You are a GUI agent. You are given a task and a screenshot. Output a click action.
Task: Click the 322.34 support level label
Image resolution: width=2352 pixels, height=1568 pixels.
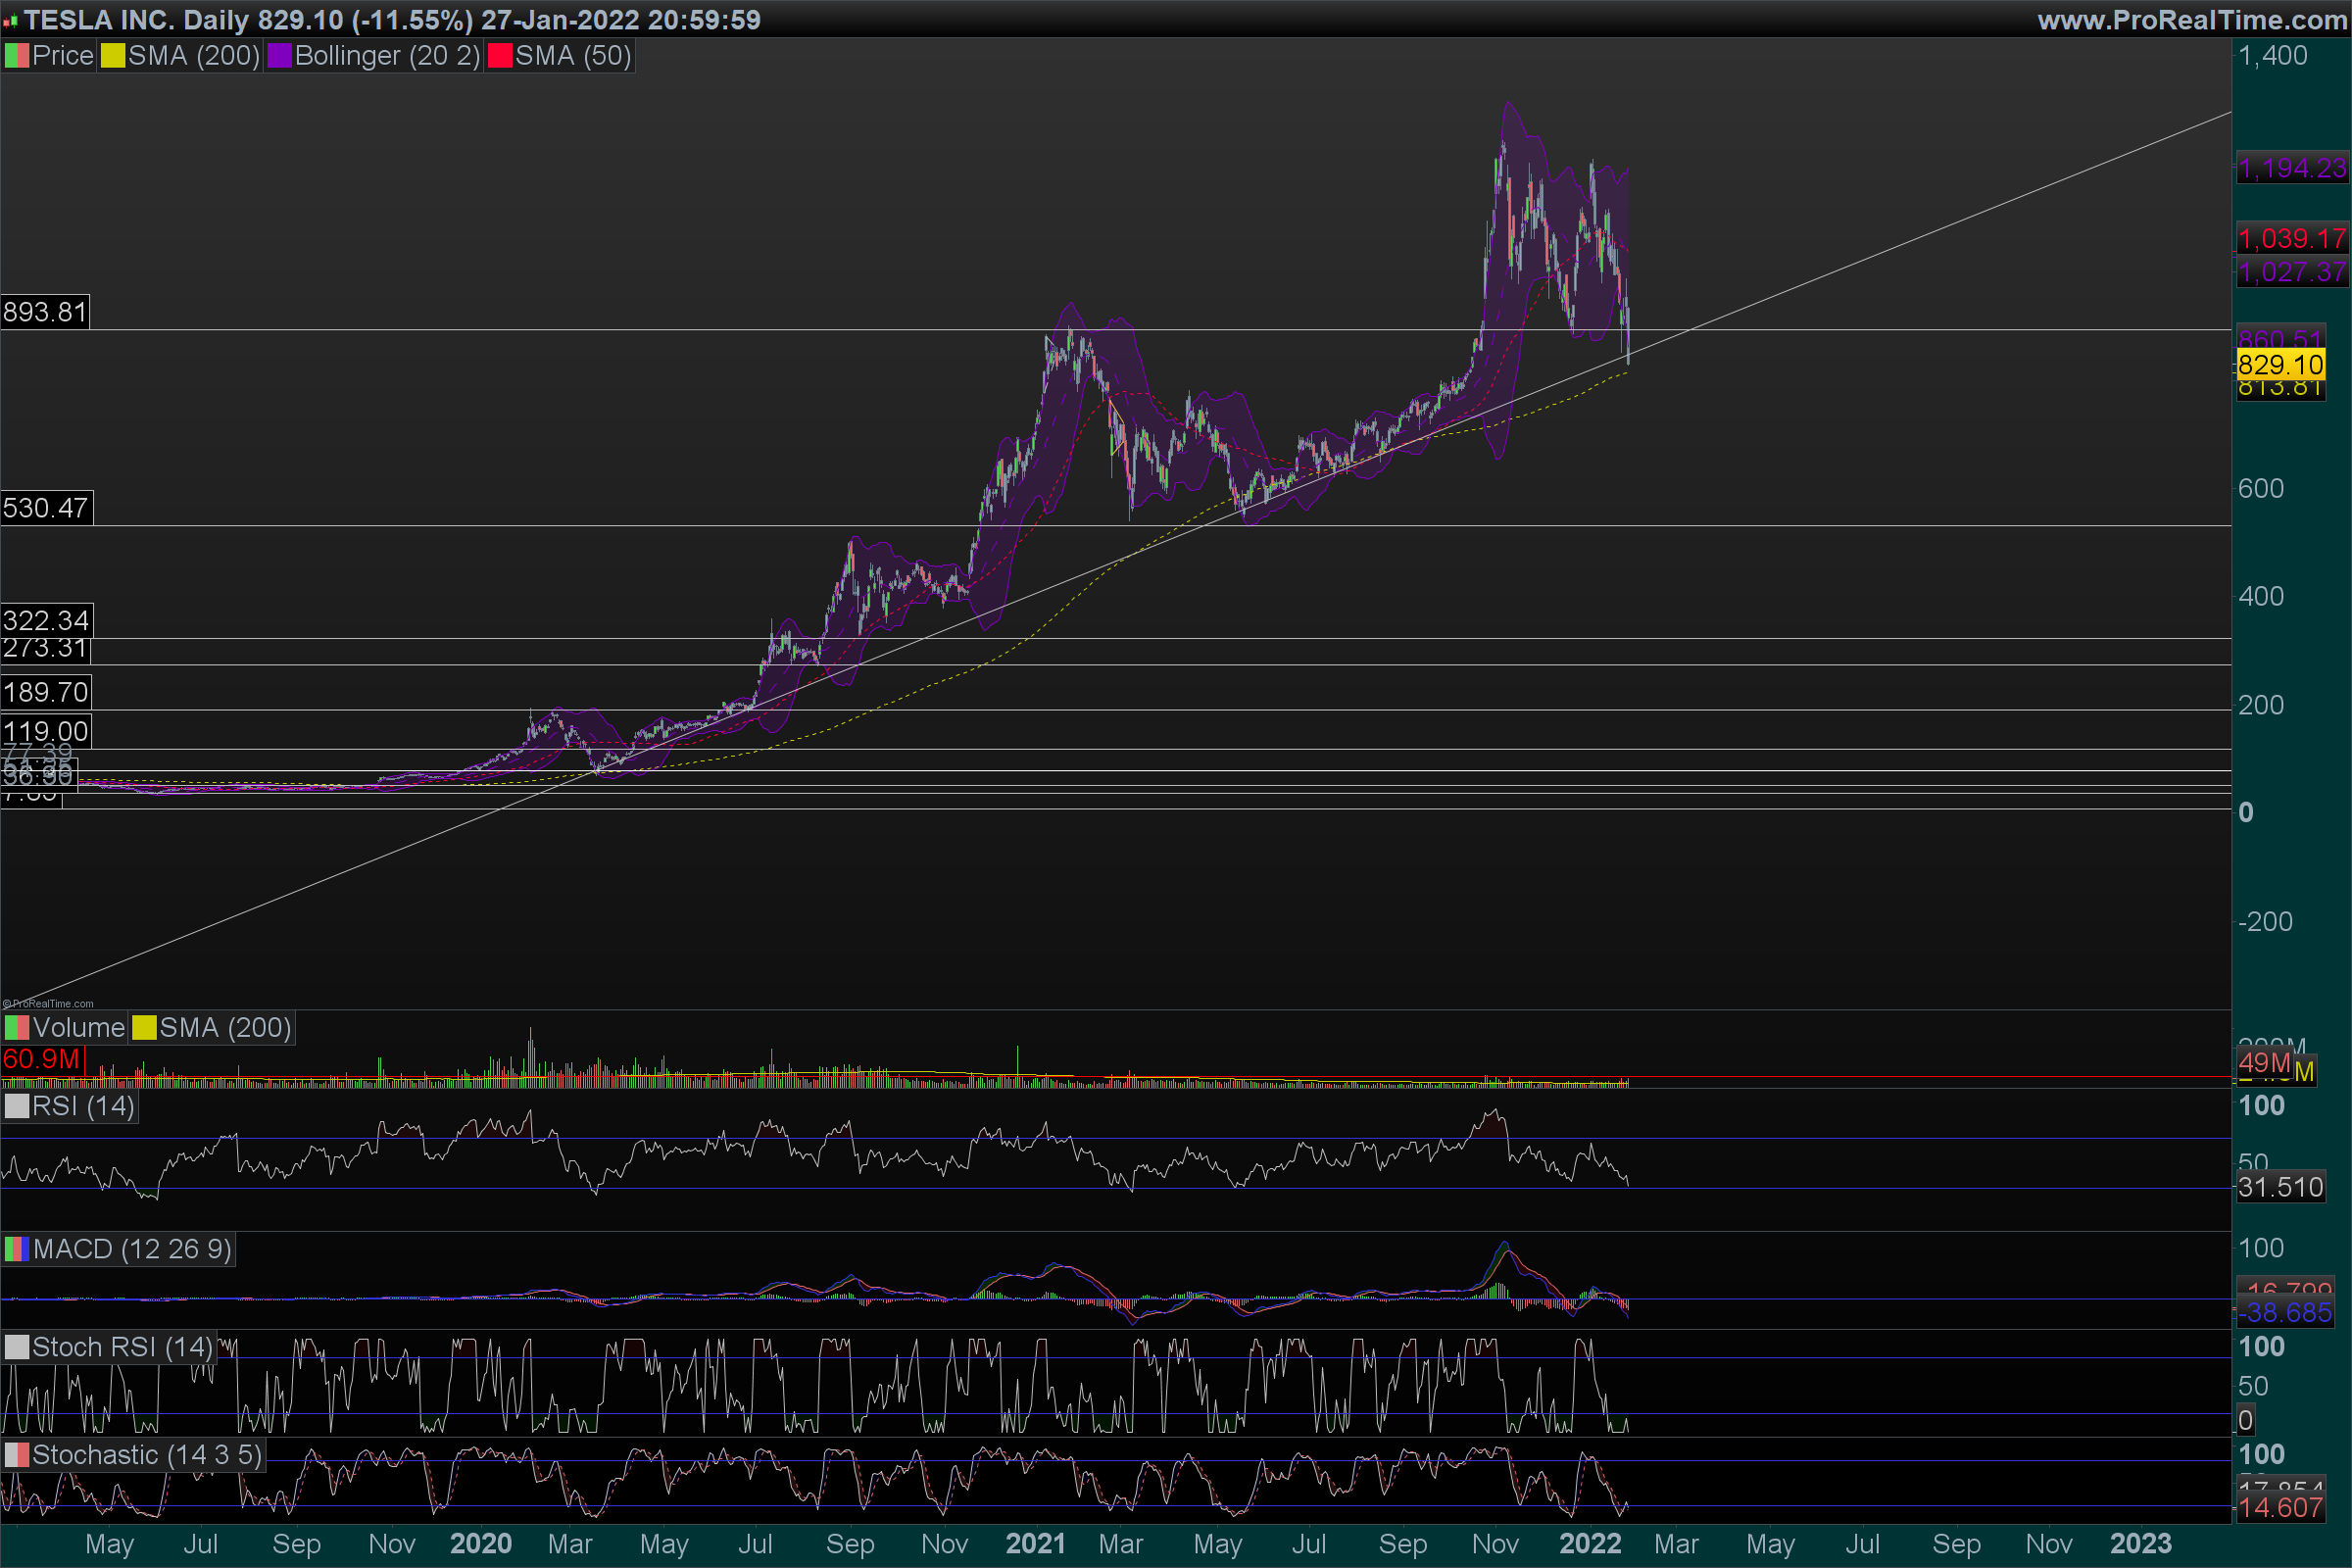(x=46, y=619)
